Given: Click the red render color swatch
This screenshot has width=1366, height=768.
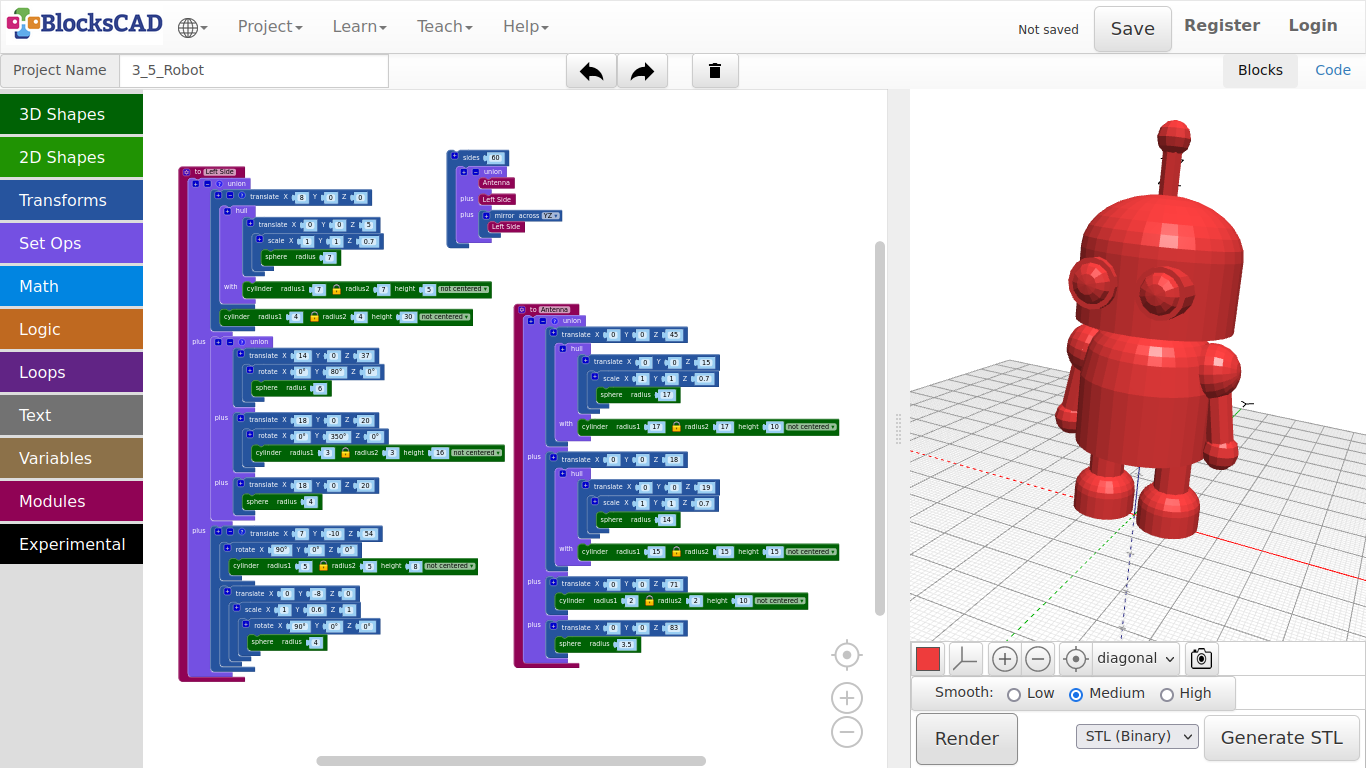Looking at the screenshot, I should point(928,659).
